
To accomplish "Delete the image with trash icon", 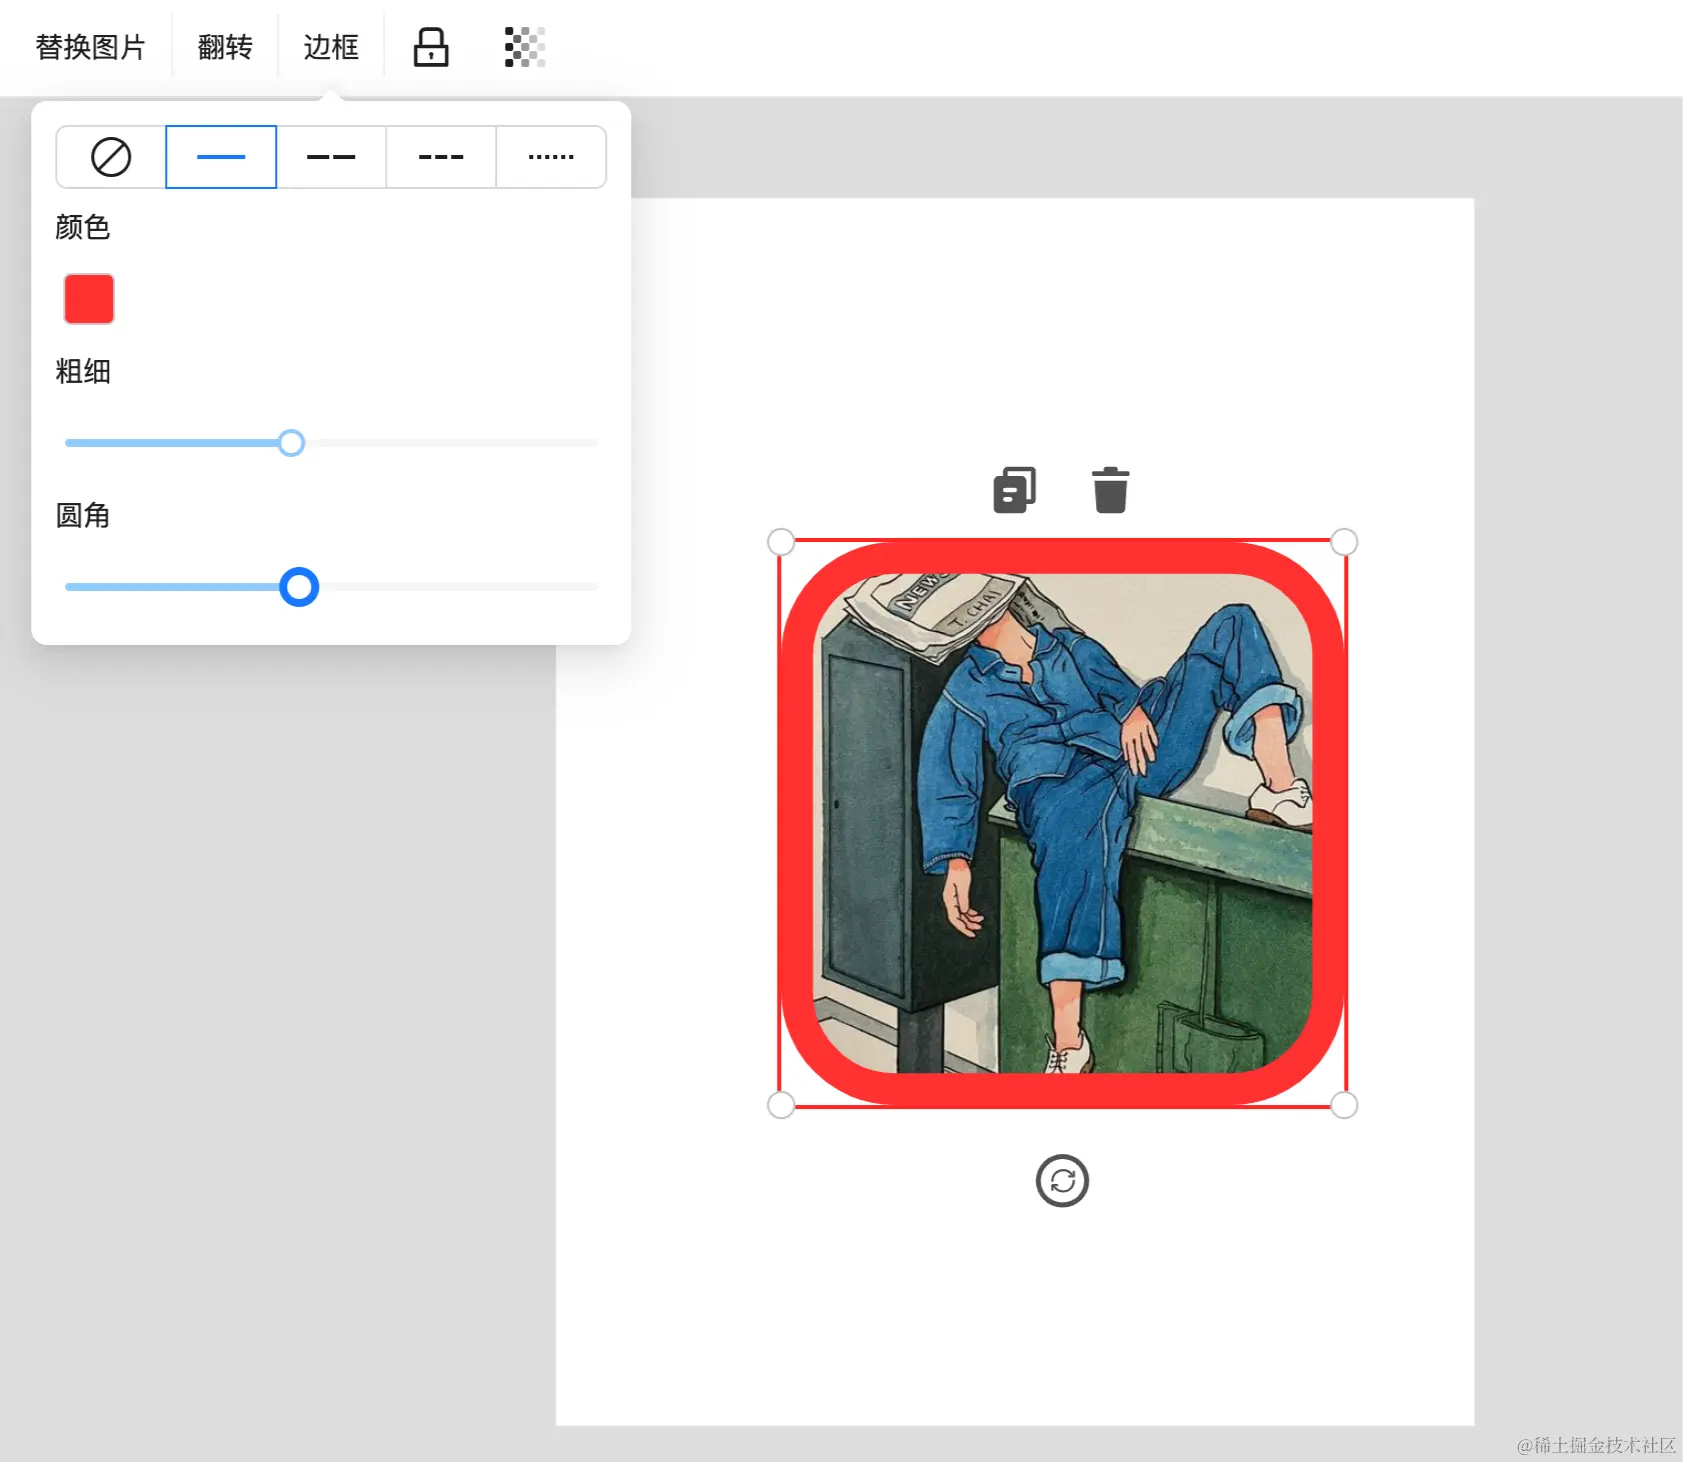I will (x=1110, y=490).
